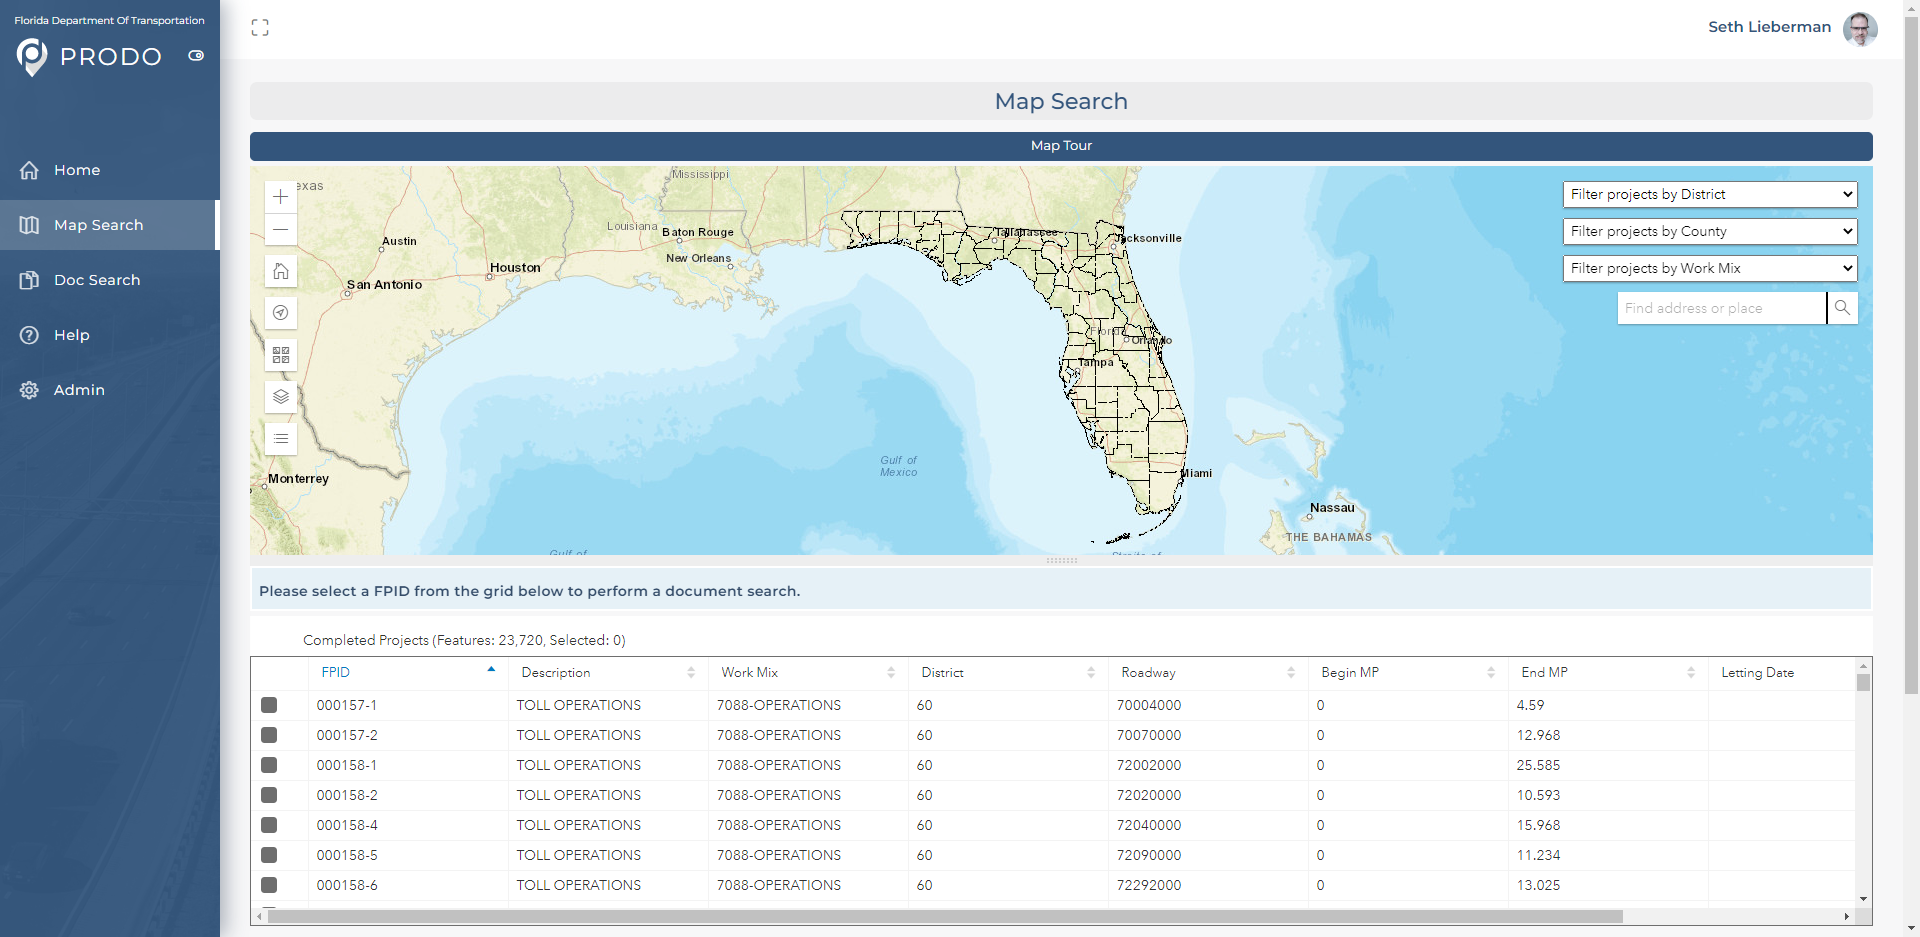Click the Find address or place field
This screenshot has height=937, width=1920.
pyautogui.click(x=1720, y=308)
